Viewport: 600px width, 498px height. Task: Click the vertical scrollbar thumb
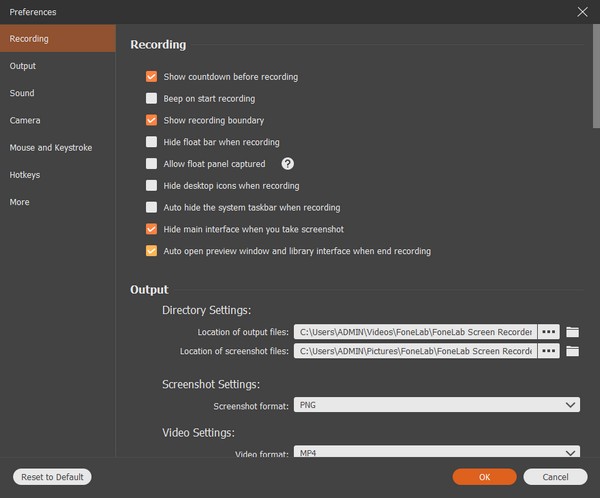[596, 76]
